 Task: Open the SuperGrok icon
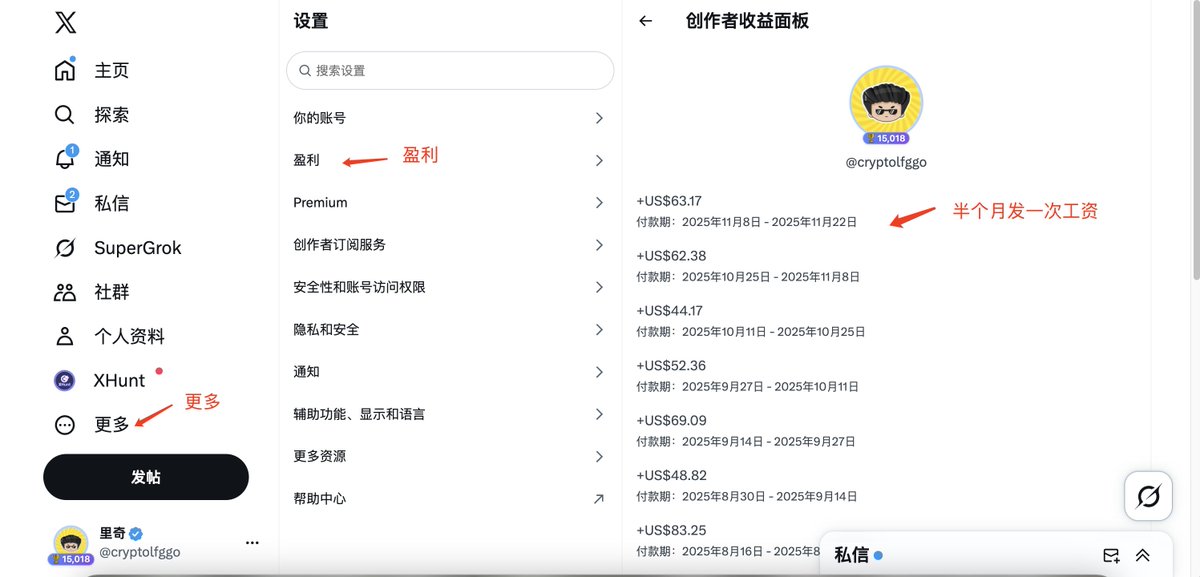coord(65,248)
